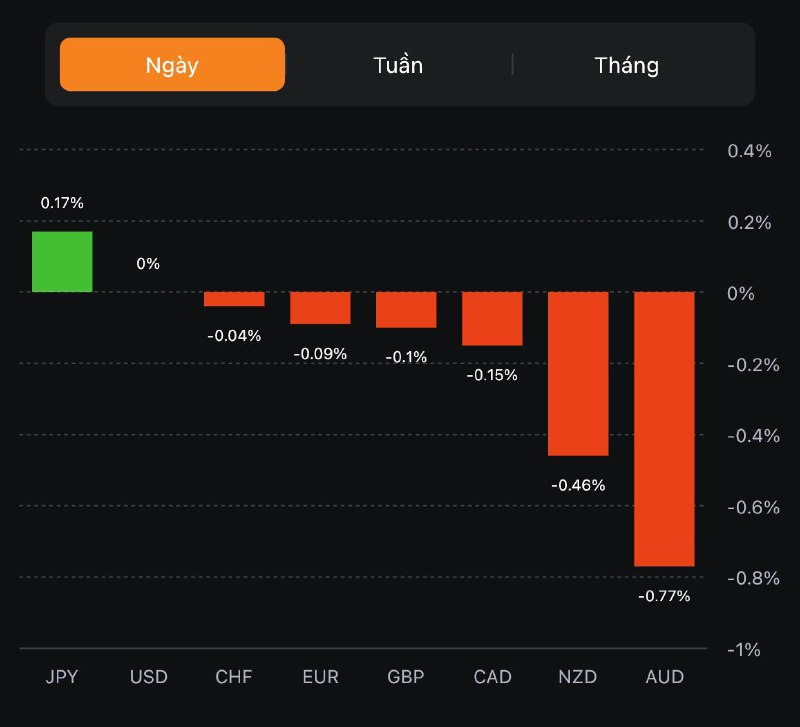Viewport: 800px width, 727px height.
Task: Click the JPY currency axis label
Action: pyautogui.click(x=62, y=677)
